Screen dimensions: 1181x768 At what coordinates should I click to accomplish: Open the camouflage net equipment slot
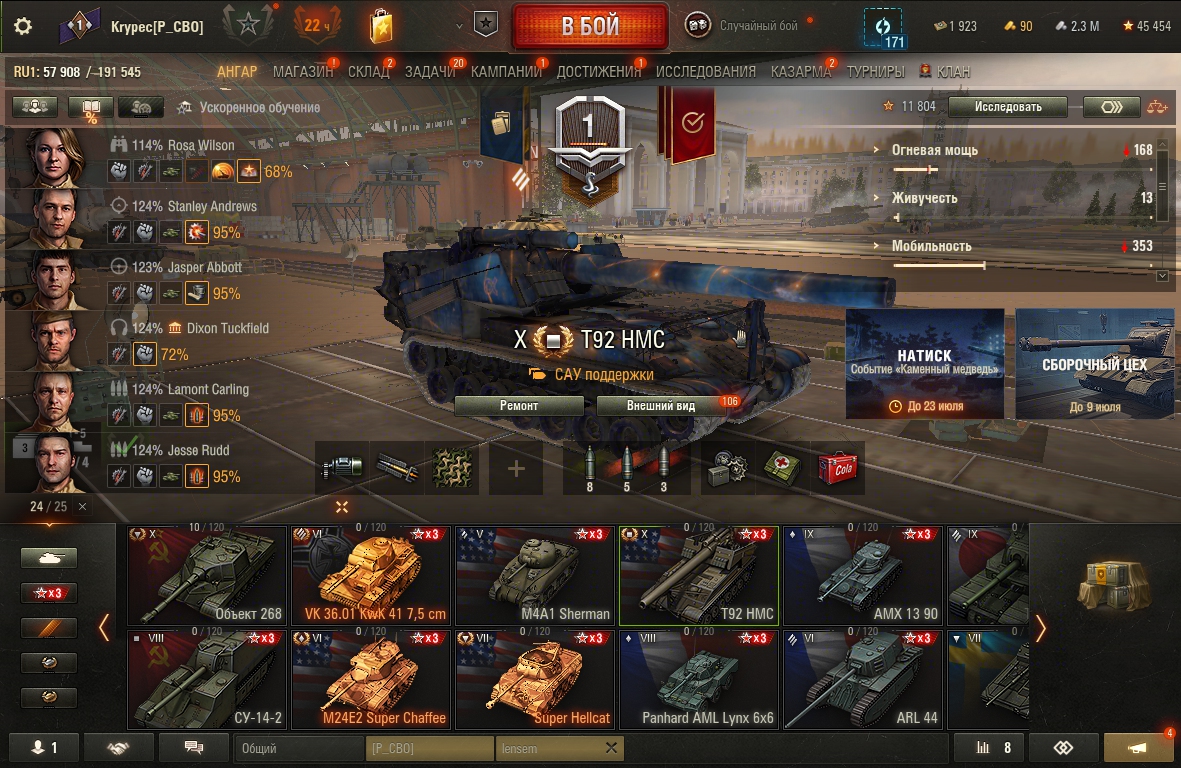pyautogui.click(x=452, y=468)
